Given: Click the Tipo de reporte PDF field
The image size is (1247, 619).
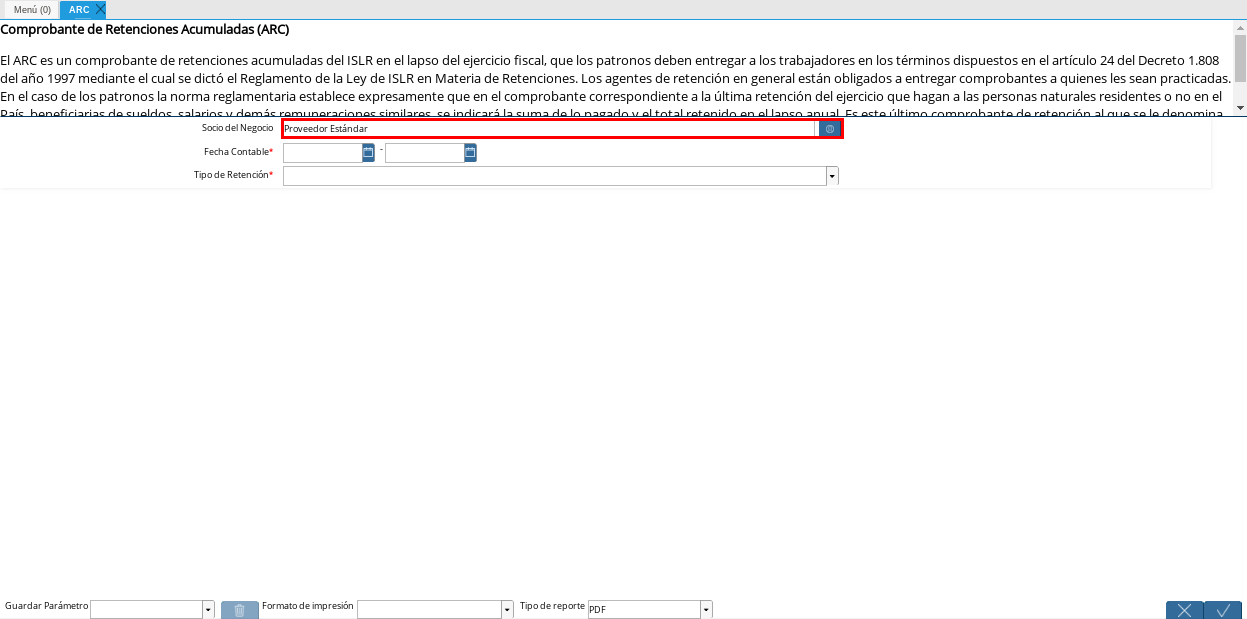Looking at the screenshot, I should tap(643, 610).
